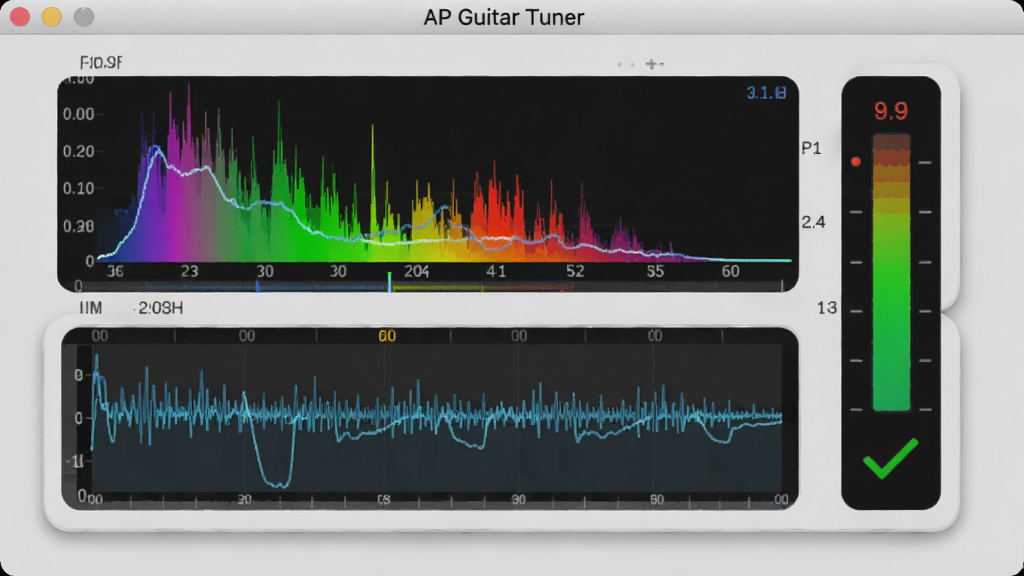Click the 36 spectrum axis label
Screen dimensions: 1024x576
coord(115,271)
